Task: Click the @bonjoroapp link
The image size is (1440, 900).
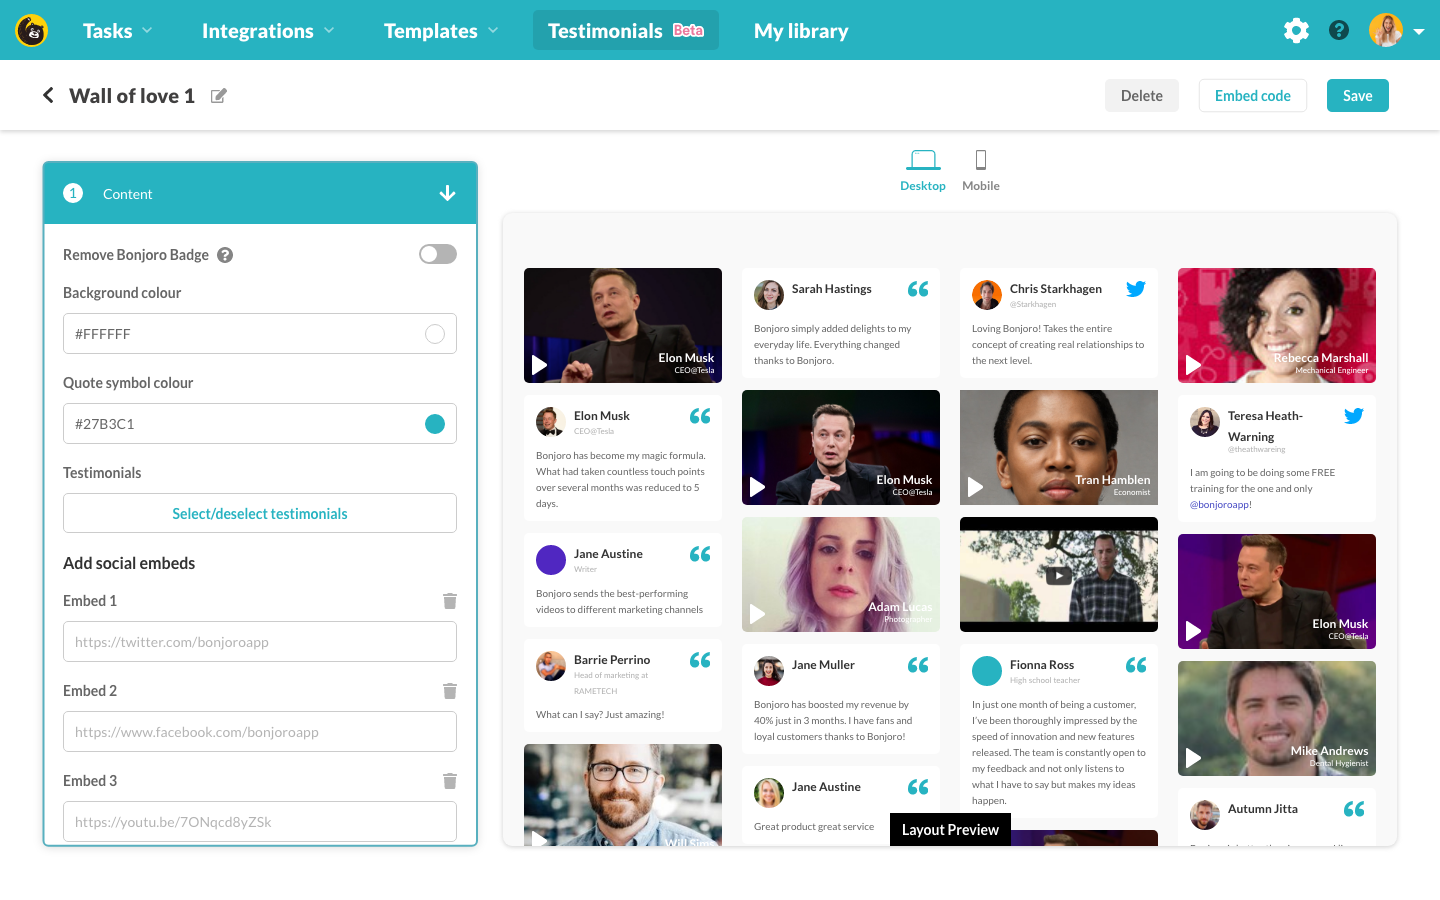Action: (1219, 505)
